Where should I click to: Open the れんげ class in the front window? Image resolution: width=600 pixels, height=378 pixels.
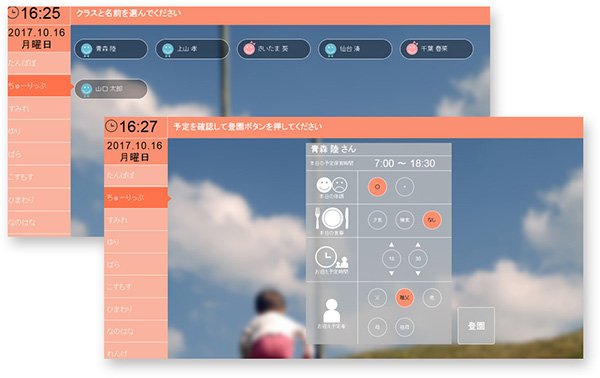(136, 351)
